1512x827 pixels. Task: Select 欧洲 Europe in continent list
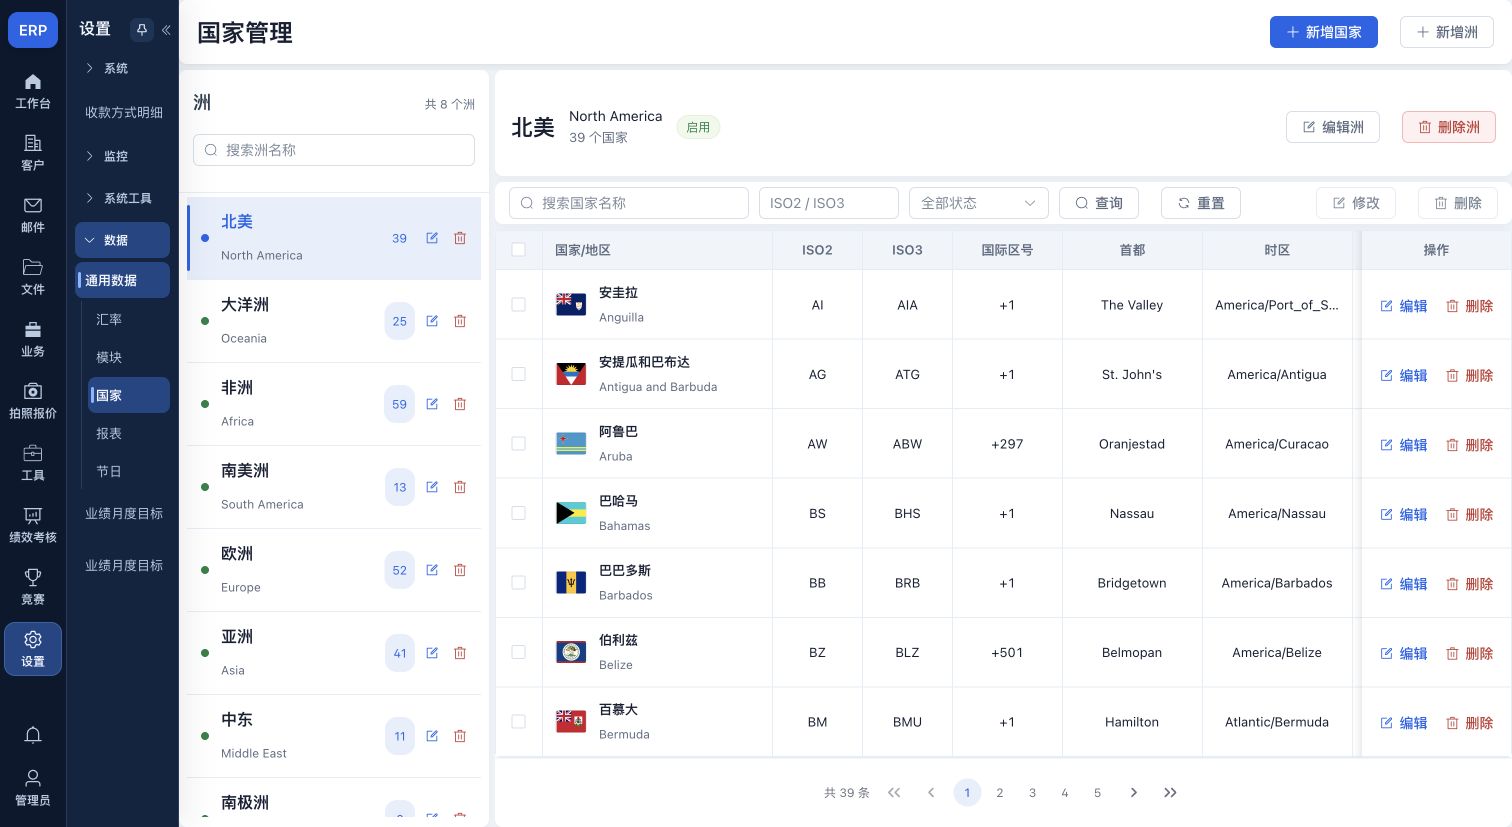334,570
